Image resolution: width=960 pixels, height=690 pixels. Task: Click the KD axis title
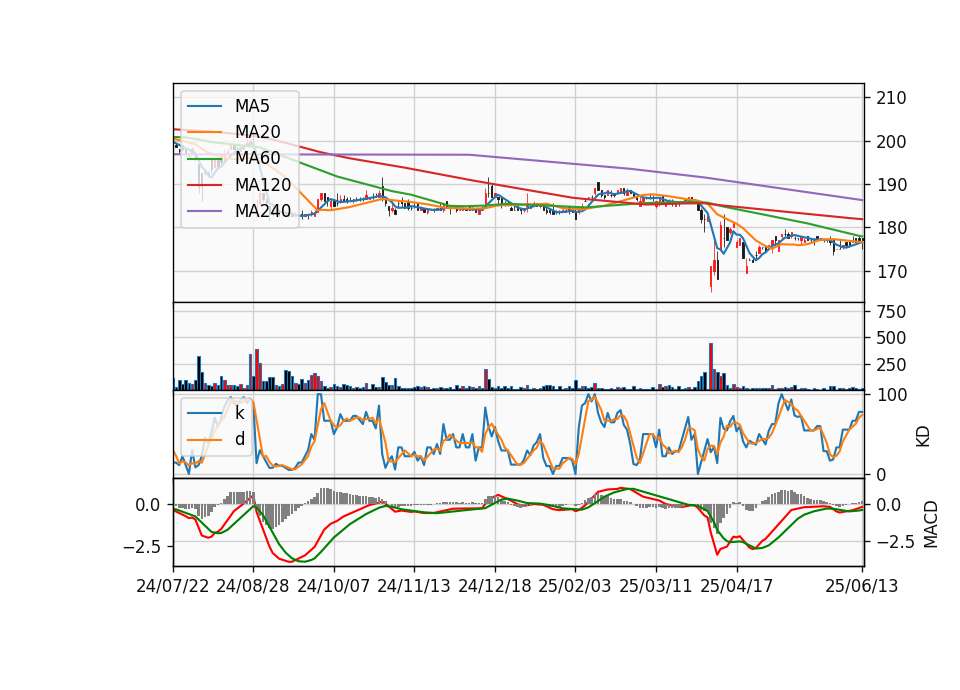[923, 437]
